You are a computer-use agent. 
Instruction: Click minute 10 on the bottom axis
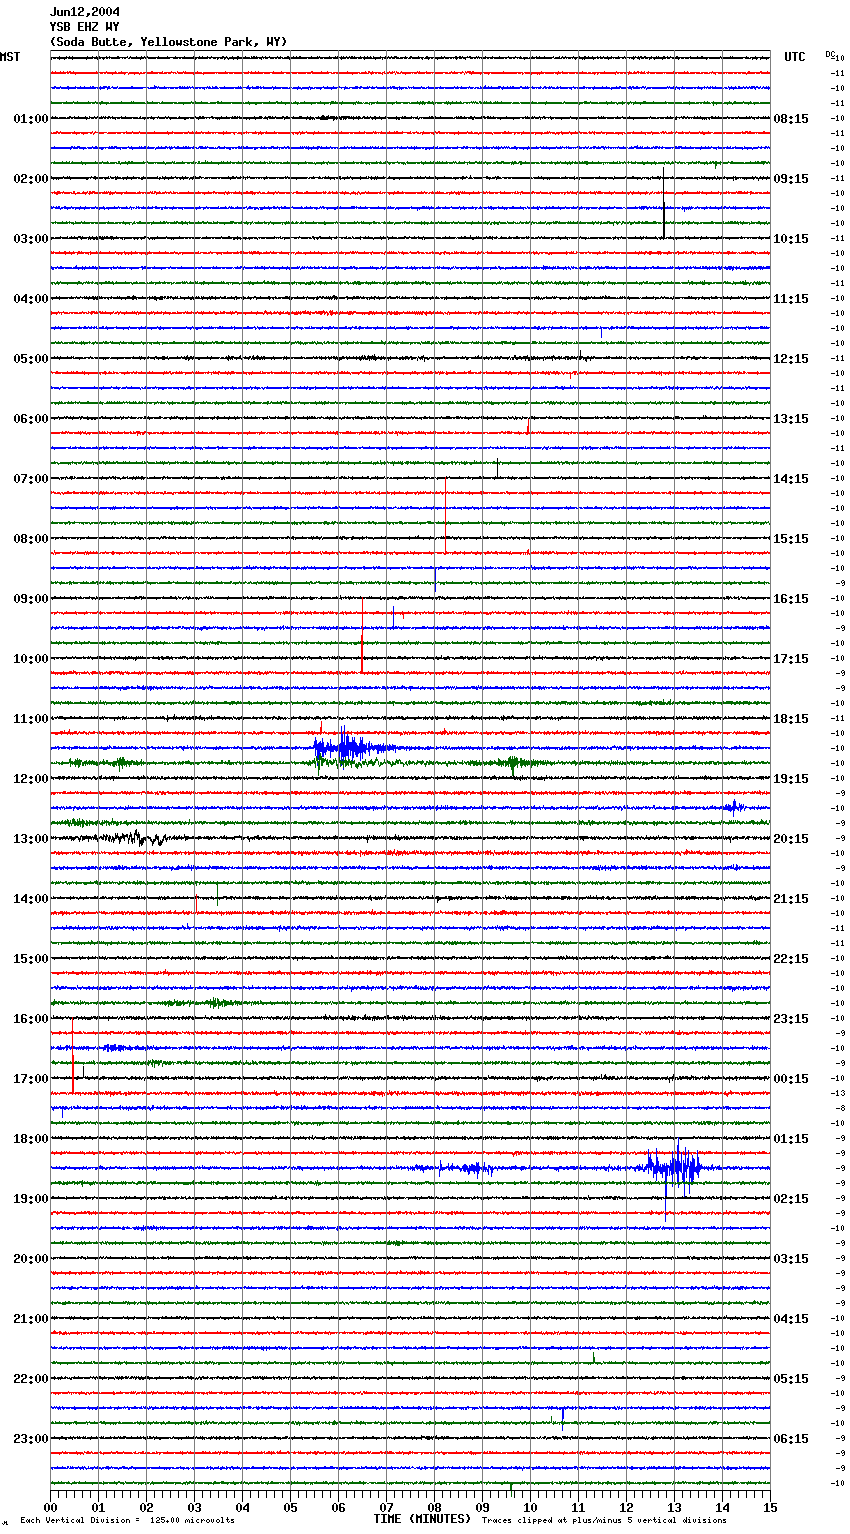click(x=530, y=1507)
